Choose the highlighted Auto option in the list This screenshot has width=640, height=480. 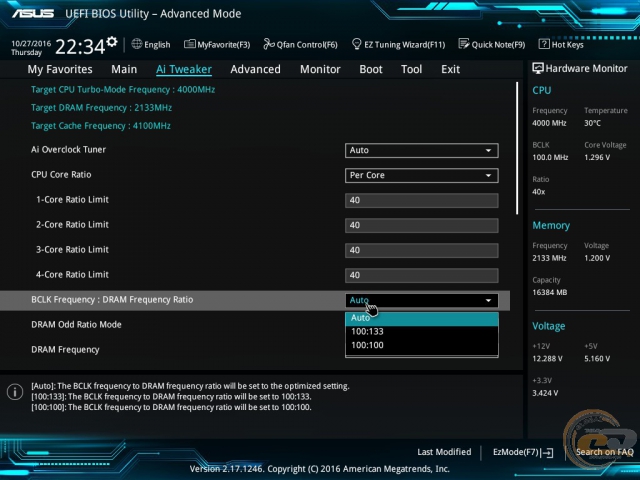pyautogui.click(x=422, y=318)
